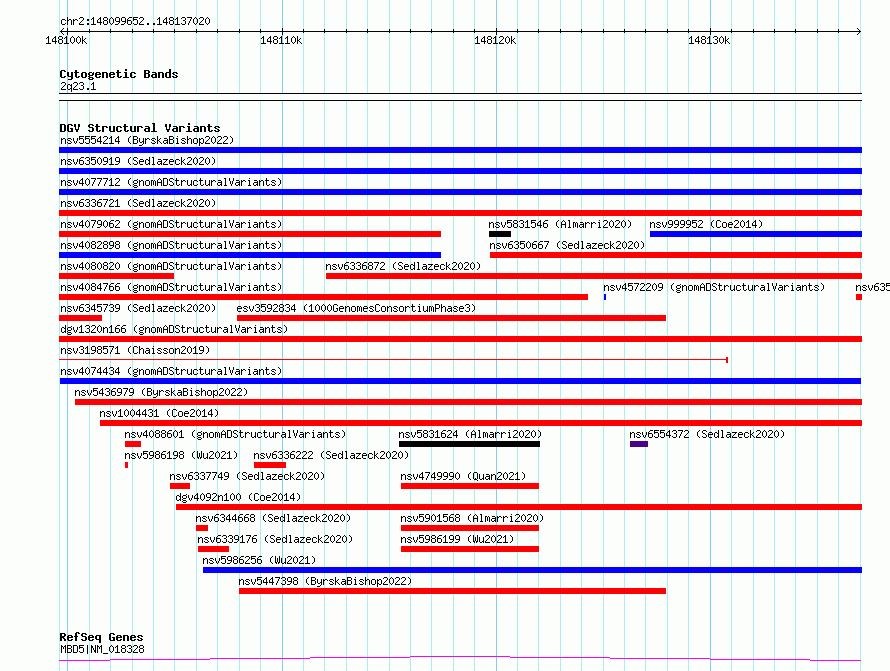Image resolution: width=890 pixels, height=671 pixels.
Task: Click the nsv5447398 (ByrskaBishop2022) label
Action: coord(325,581)
